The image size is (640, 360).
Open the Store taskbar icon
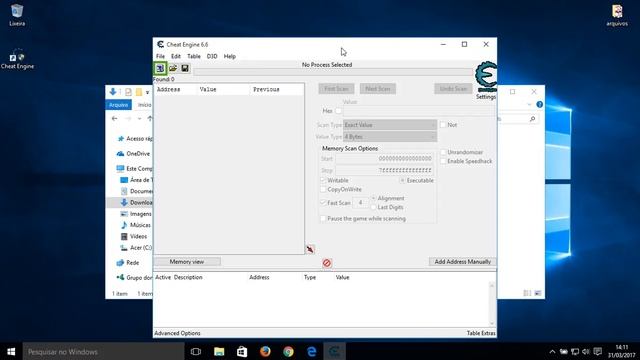pyautogui.click(x=242, y=351)
